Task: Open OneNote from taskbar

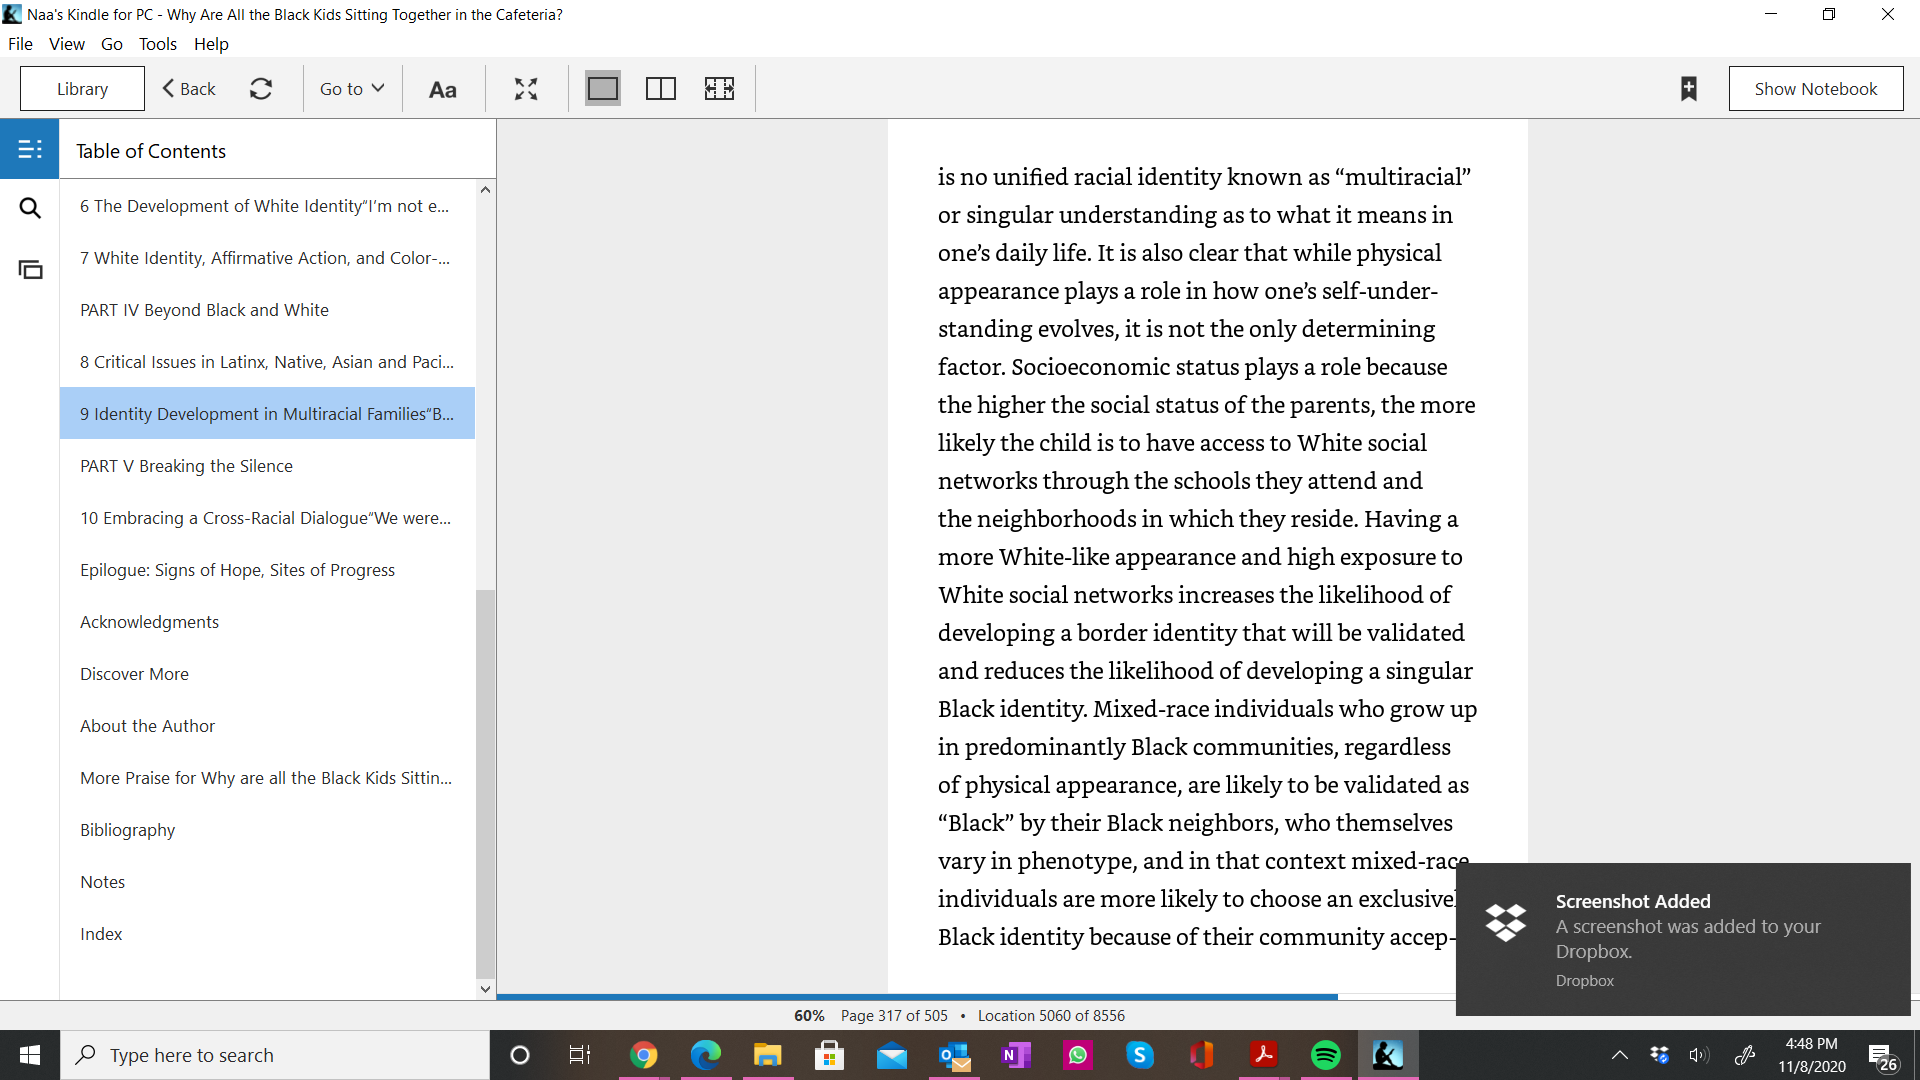Action: point(1016,1055)
